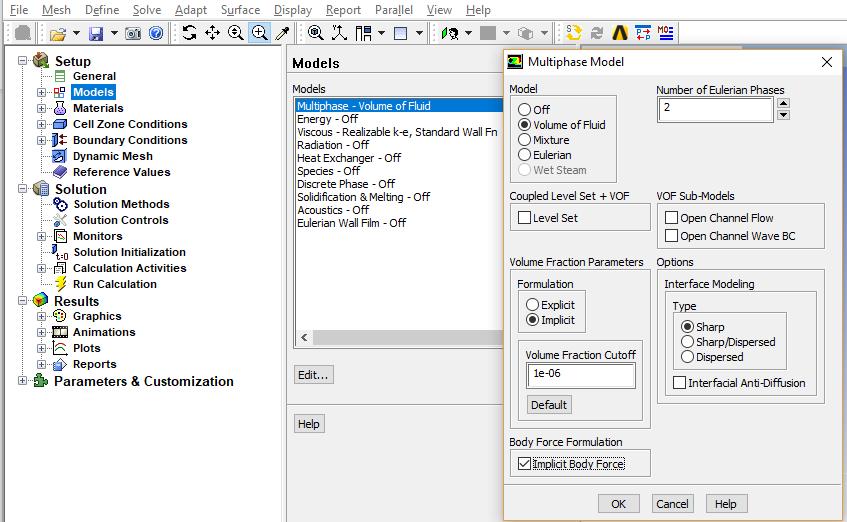Click the General tree icon
The image size is (847, 522).
pos(60,76)
